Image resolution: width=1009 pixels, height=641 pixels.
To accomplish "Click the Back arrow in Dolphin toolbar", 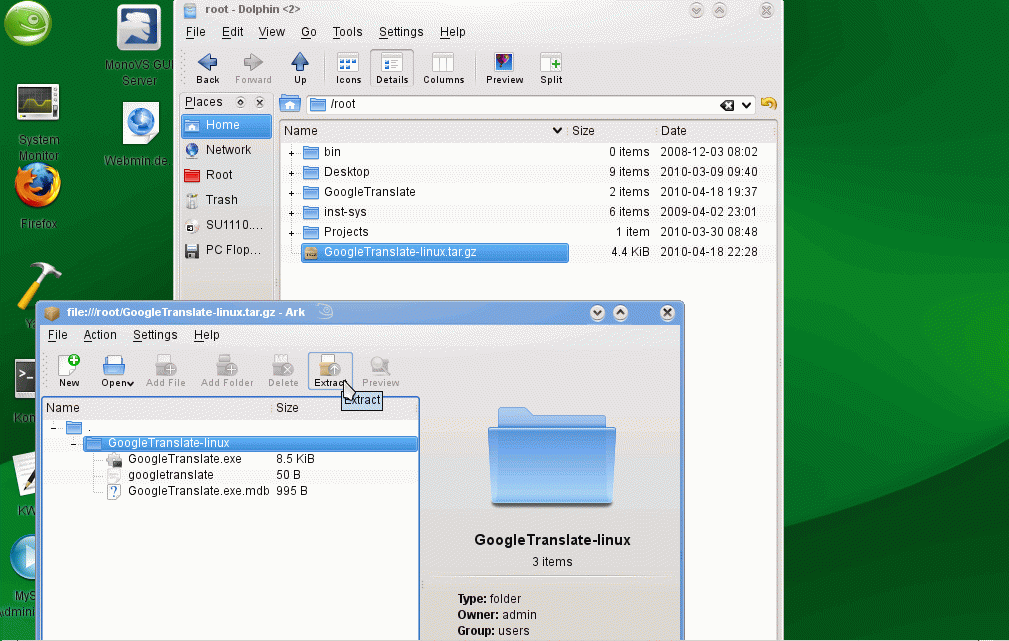I will [208, 68].
